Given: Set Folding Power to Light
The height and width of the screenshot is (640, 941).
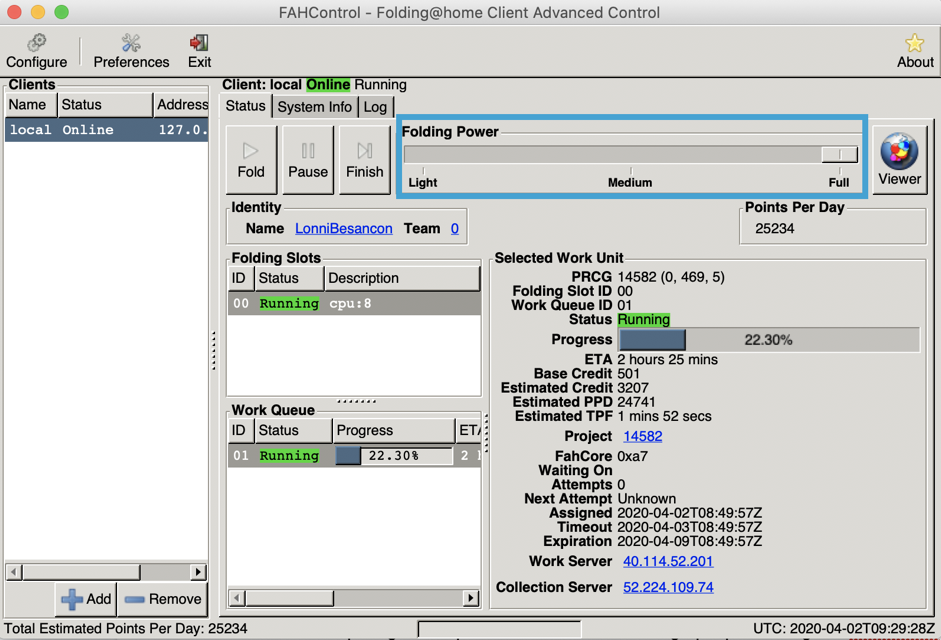Looking at the screenshot, I should (x=422, y=183).
